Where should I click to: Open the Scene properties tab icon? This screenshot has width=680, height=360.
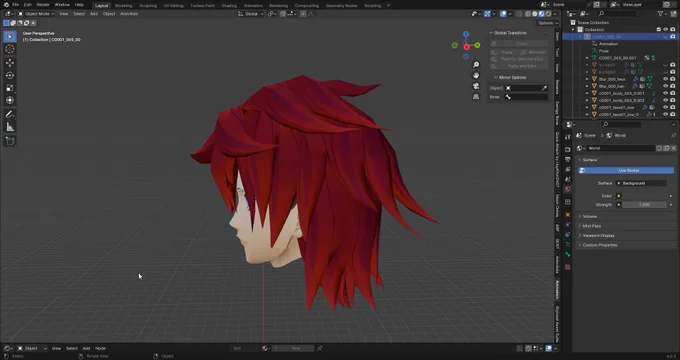pos(568,180)
